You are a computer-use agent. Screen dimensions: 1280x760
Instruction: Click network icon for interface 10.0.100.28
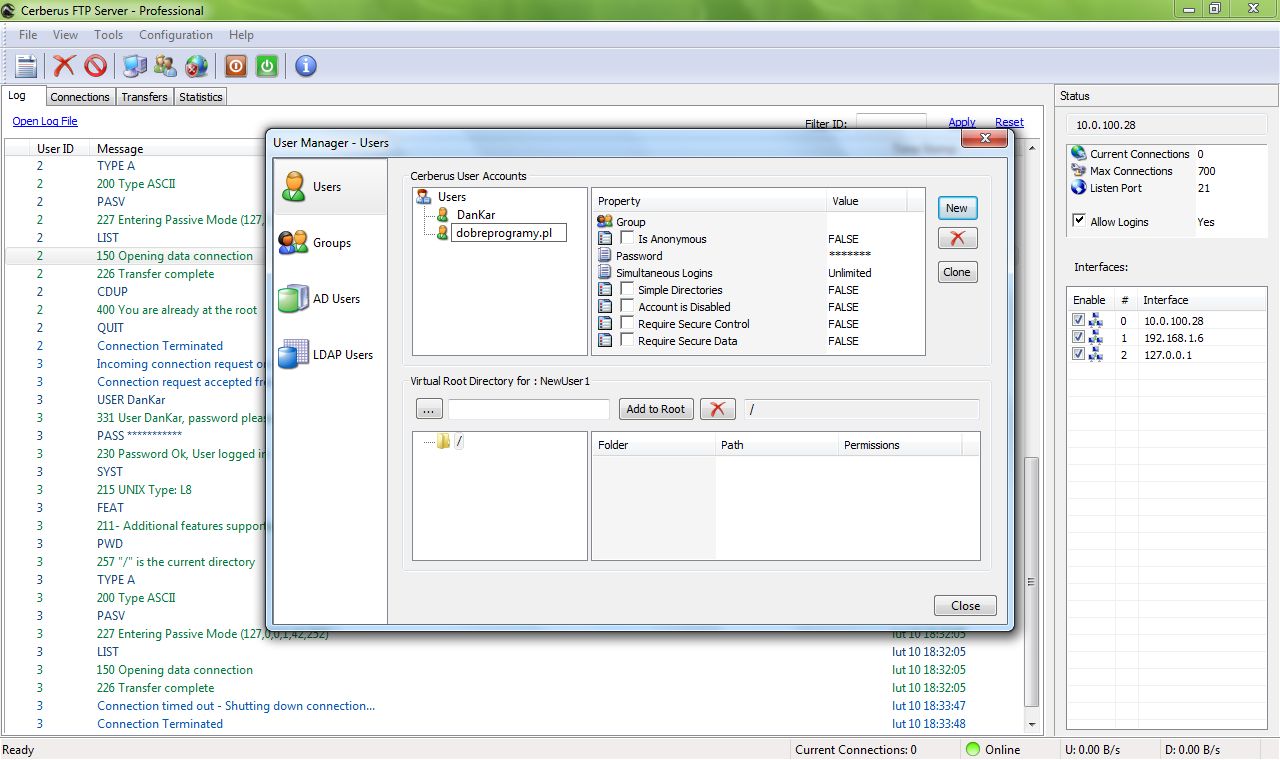point(1095,320)
